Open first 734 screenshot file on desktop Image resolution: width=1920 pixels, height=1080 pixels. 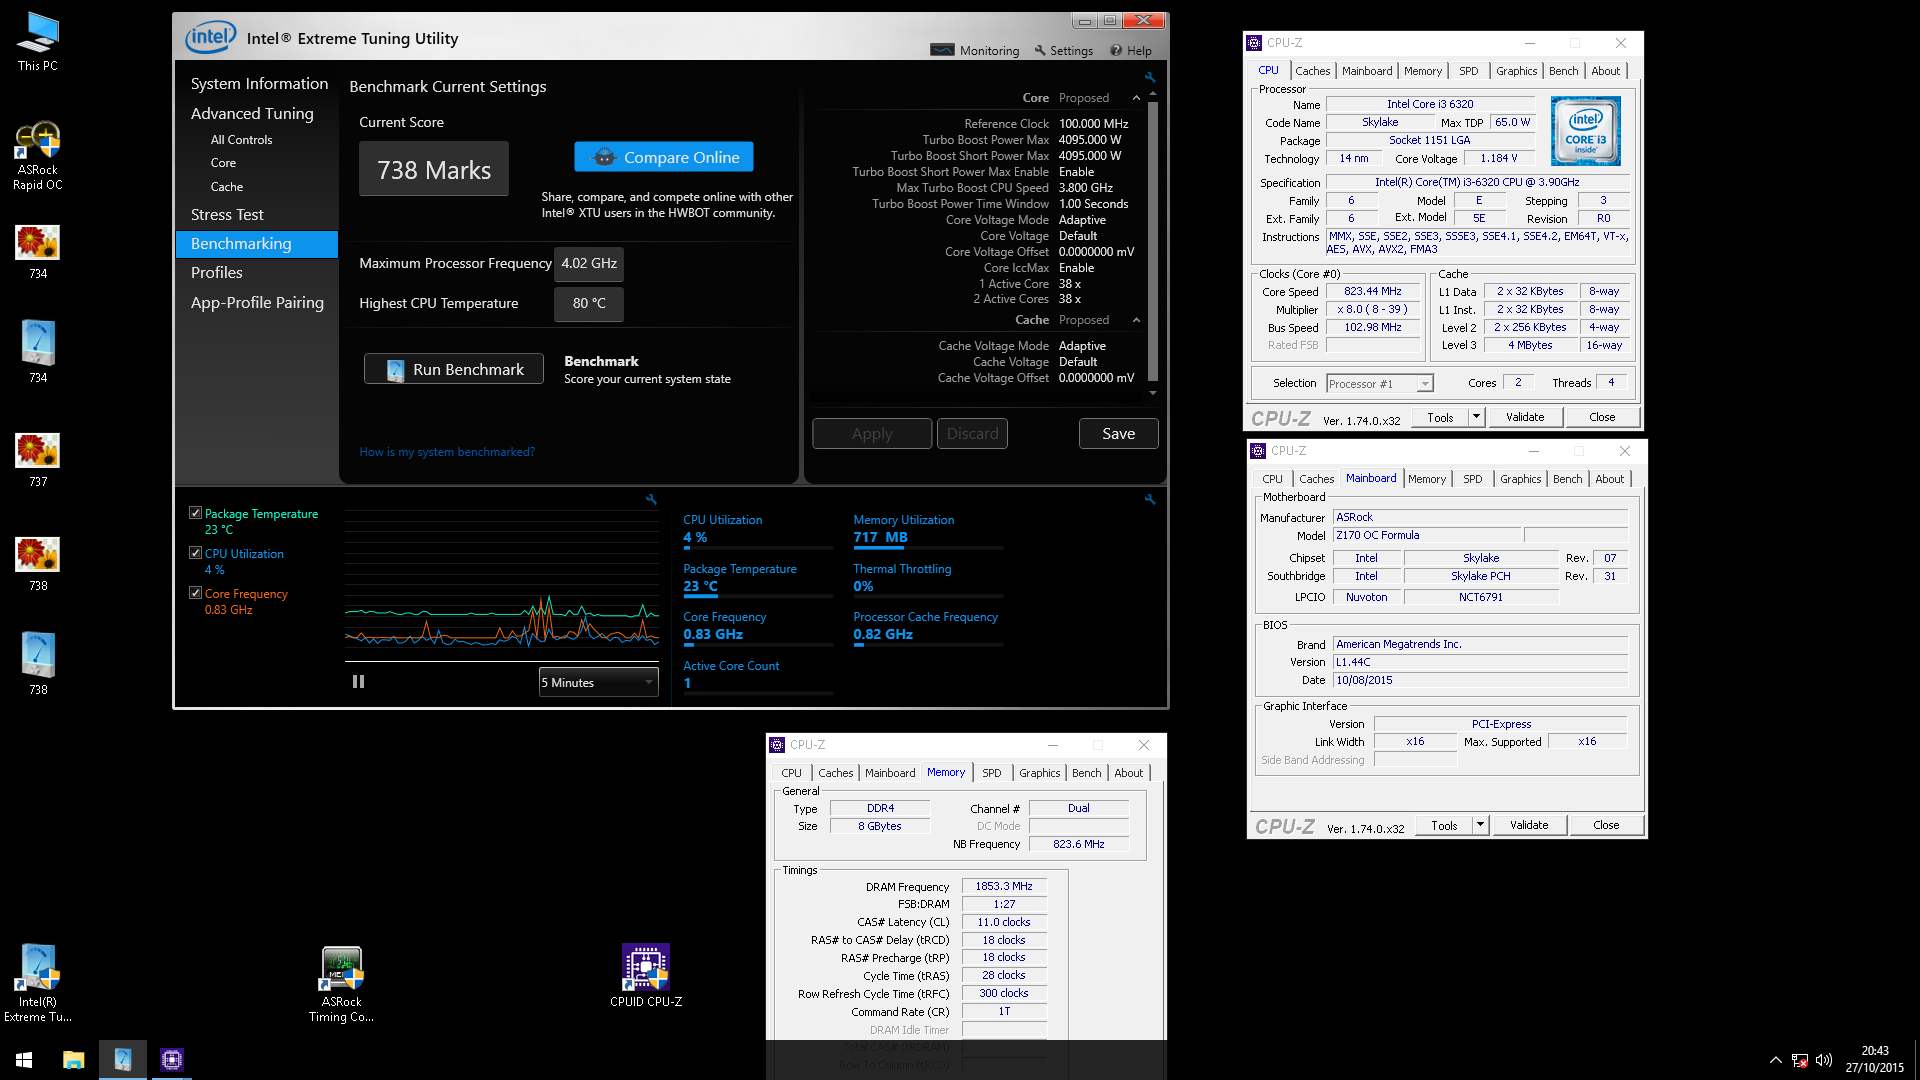38,252
